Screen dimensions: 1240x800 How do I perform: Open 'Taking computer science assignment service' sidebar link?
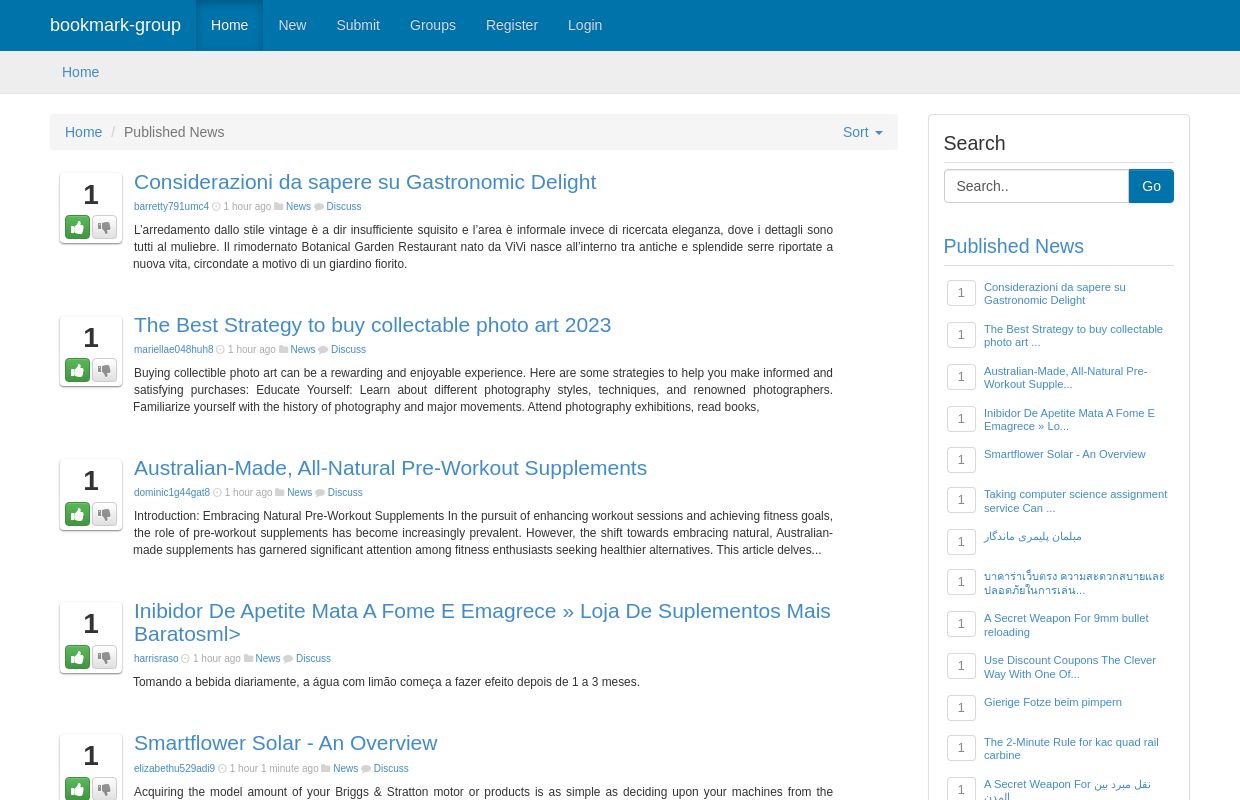click(1075, 501)
